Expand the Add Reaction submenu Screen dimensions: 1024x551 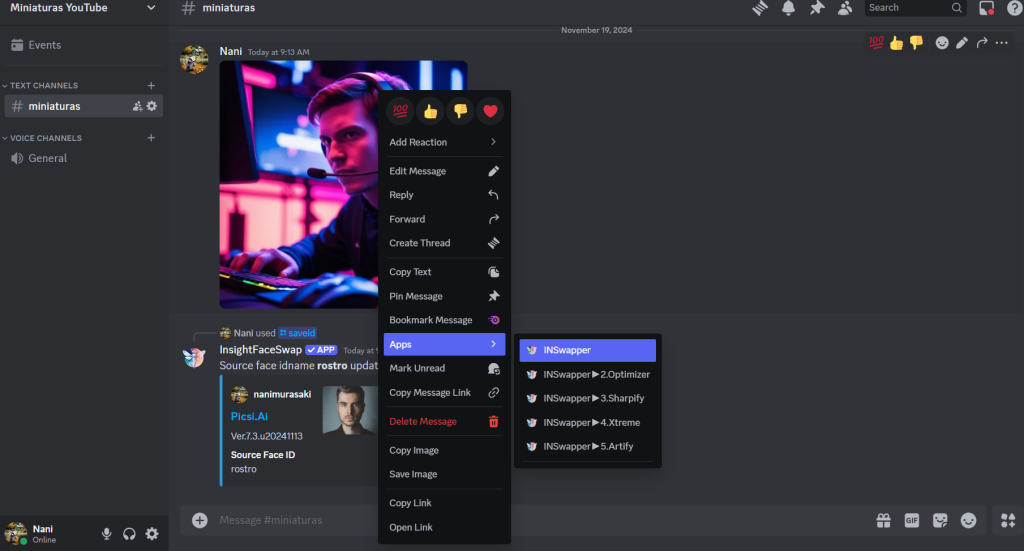444,142
